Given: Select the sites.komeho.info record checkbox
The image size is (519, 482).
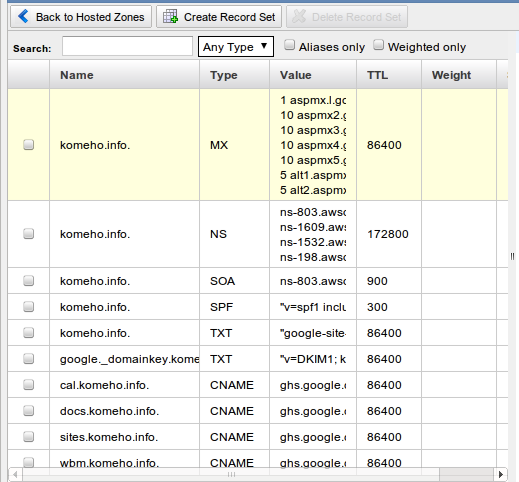Looking at the screenshot, I should [29, 437].
